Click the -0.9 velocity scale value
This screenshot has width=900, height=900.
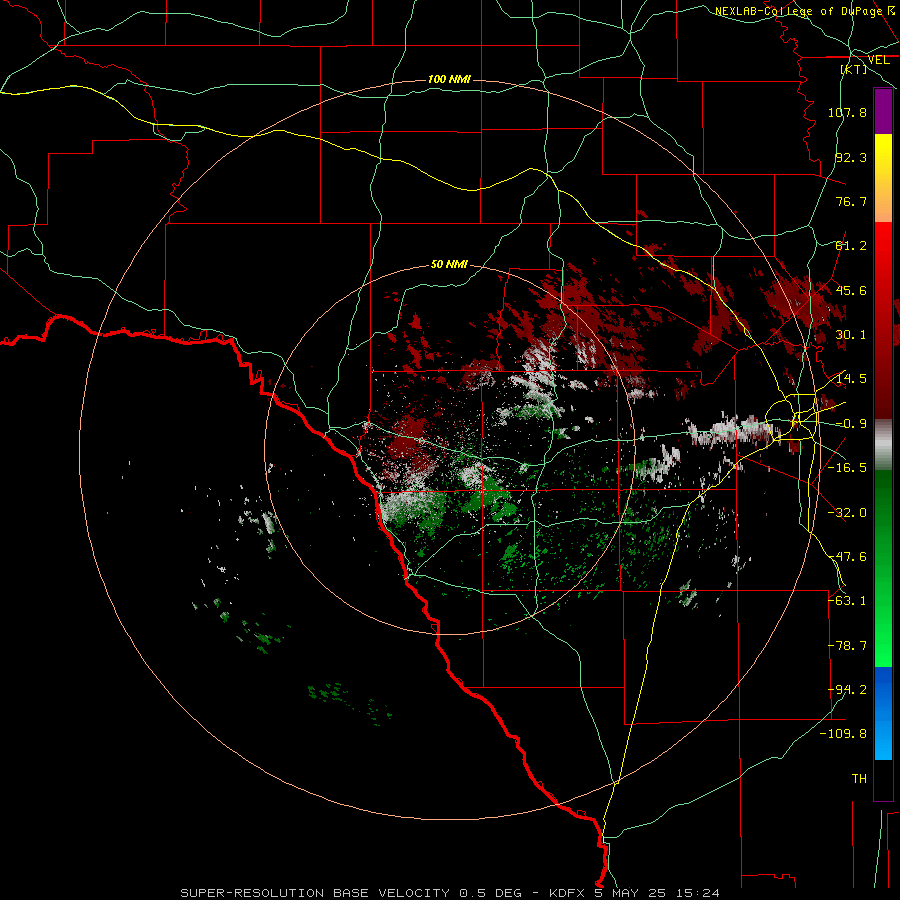click(x=851, y=424)
